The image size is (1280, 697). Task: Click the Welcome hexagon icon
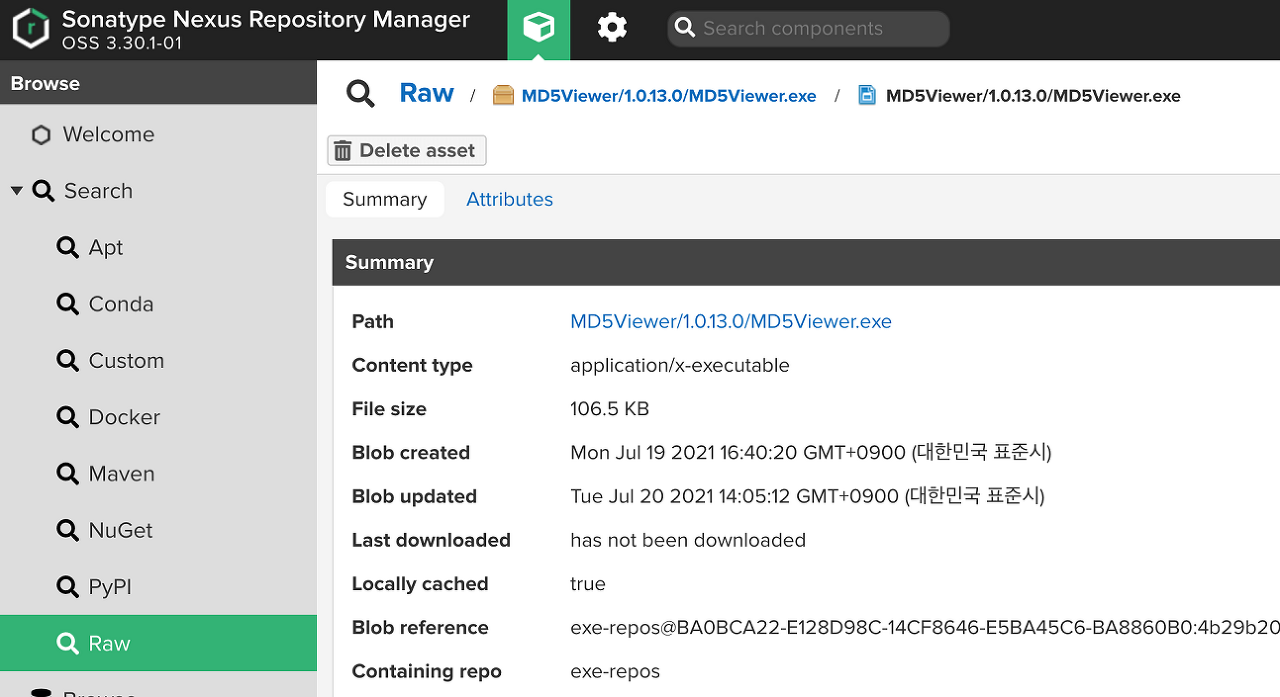point(41,135)
